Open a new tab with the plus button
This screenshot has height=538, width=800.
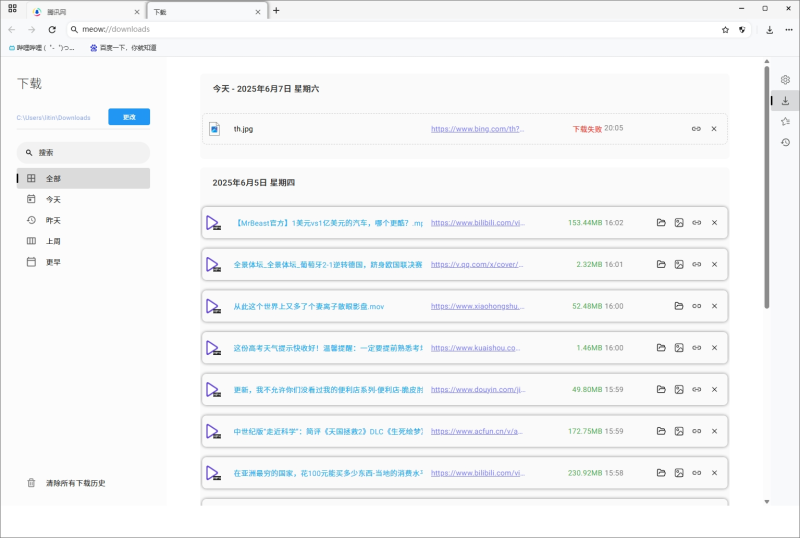(276, 11)
